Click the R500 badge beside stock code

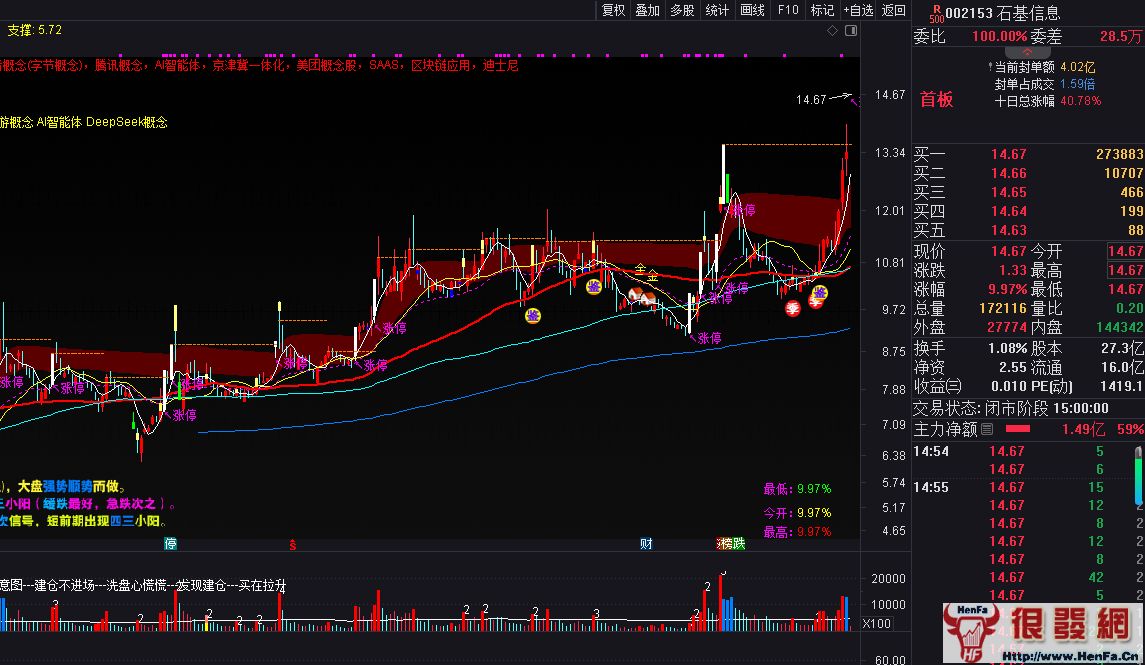pos(935,13)
